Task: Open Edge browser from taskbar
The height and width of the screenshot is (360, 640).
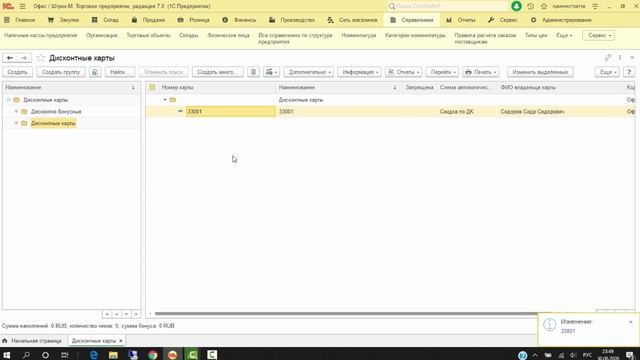Action: coord(93,355)
